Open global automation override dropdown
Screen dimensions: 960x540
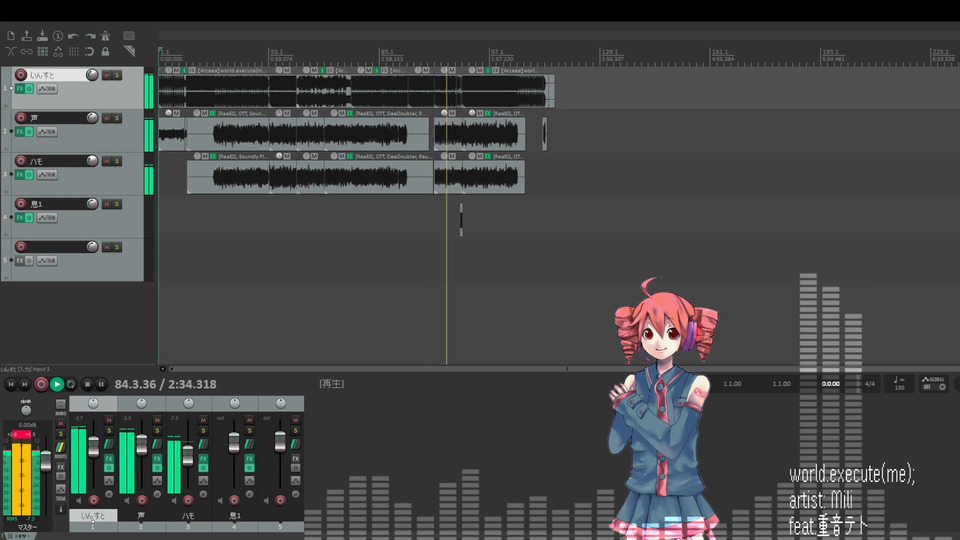934,383
